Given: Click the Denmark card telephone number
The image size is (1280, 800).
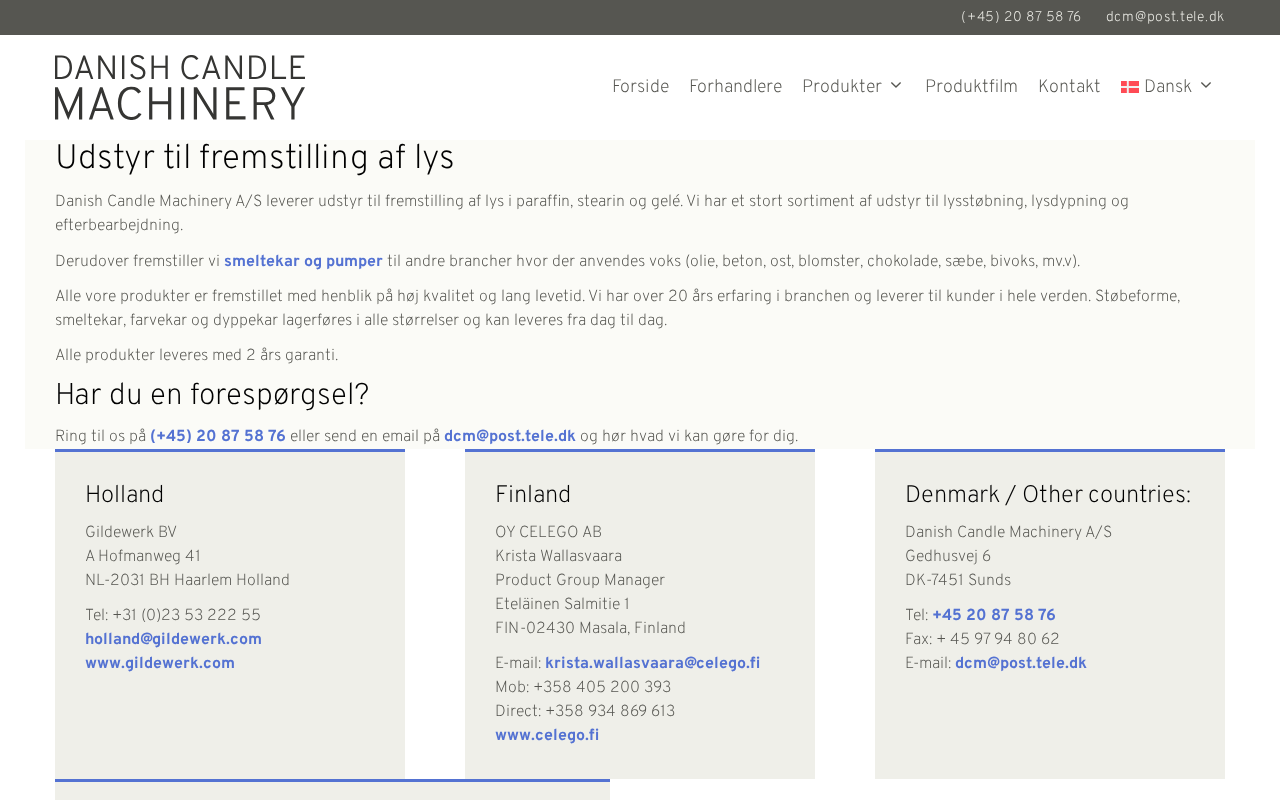Looking at the screenshot, I should click(x=993, y=615).
